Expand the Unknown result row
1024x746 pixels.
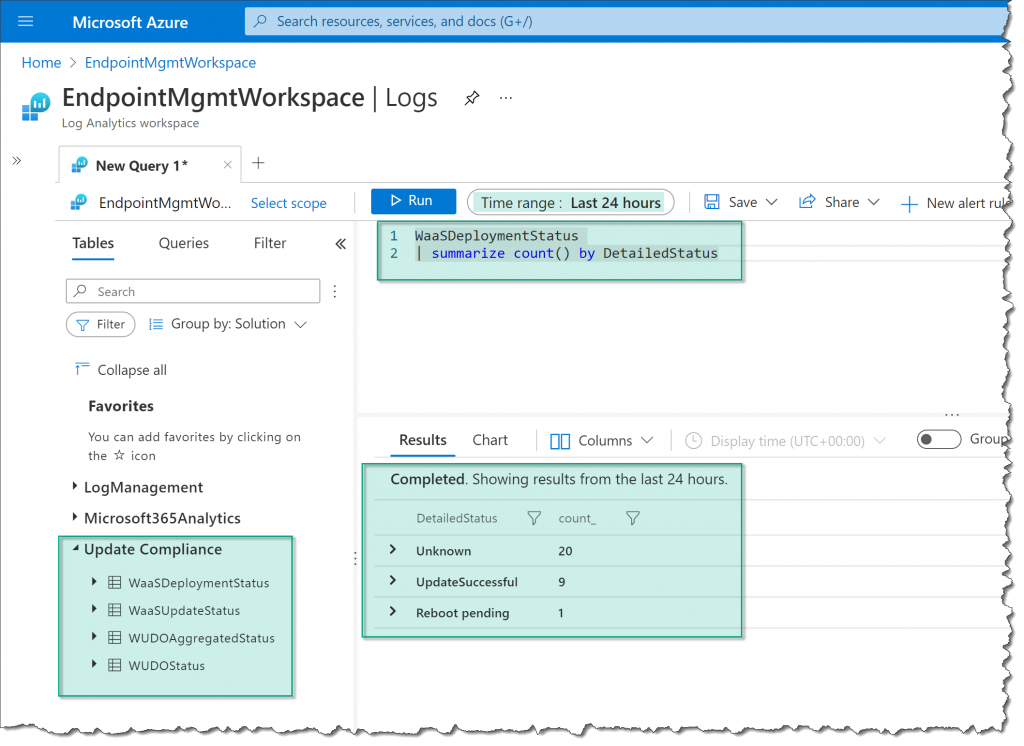point(392,549)
